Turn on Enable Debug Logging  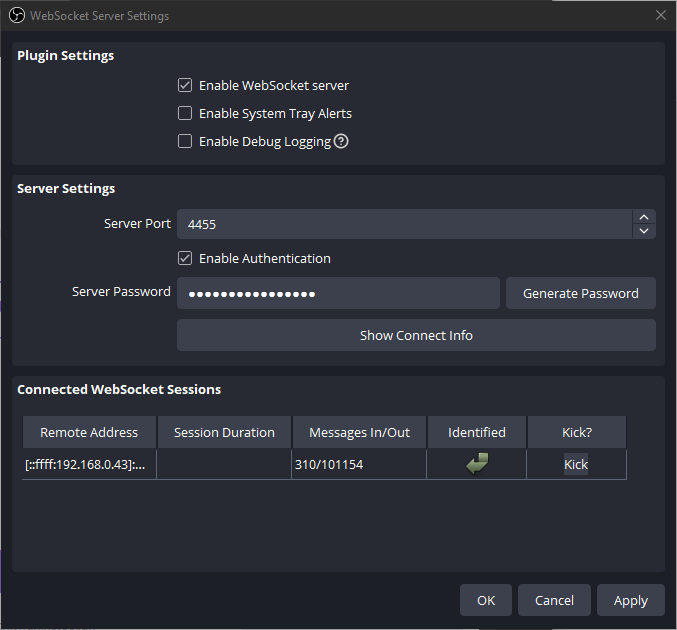[185, 142]
